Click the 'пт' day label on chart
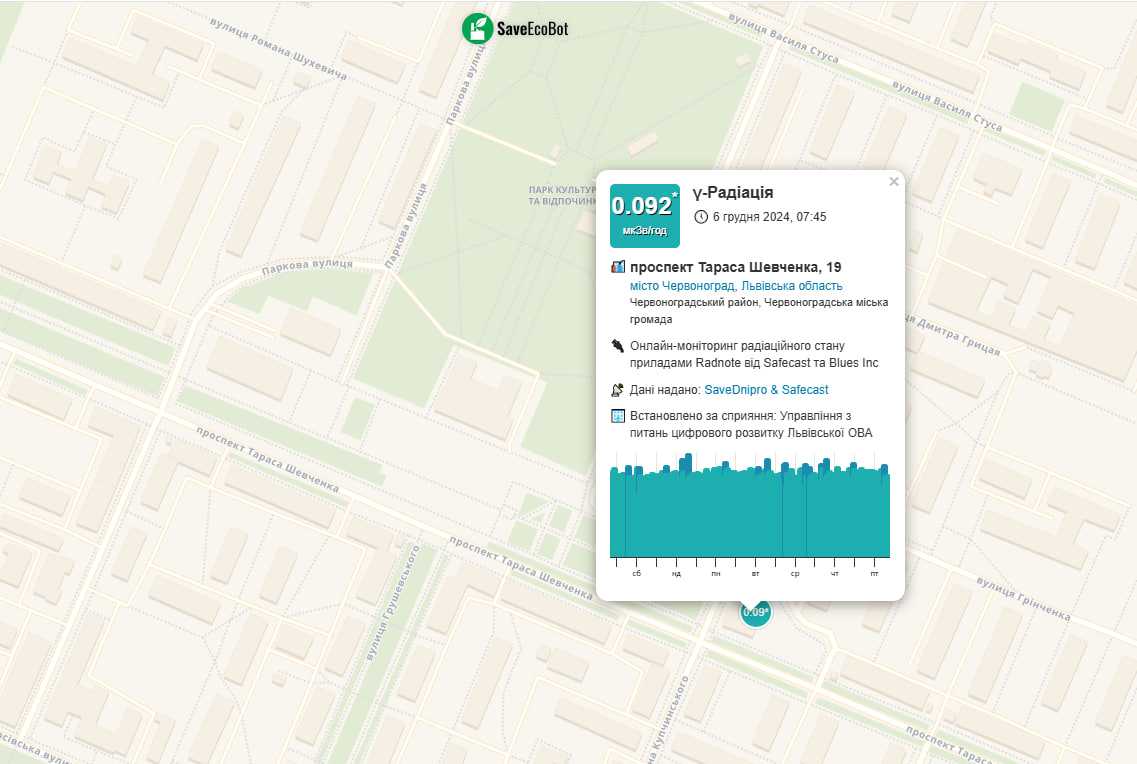 tap(874, 574)
